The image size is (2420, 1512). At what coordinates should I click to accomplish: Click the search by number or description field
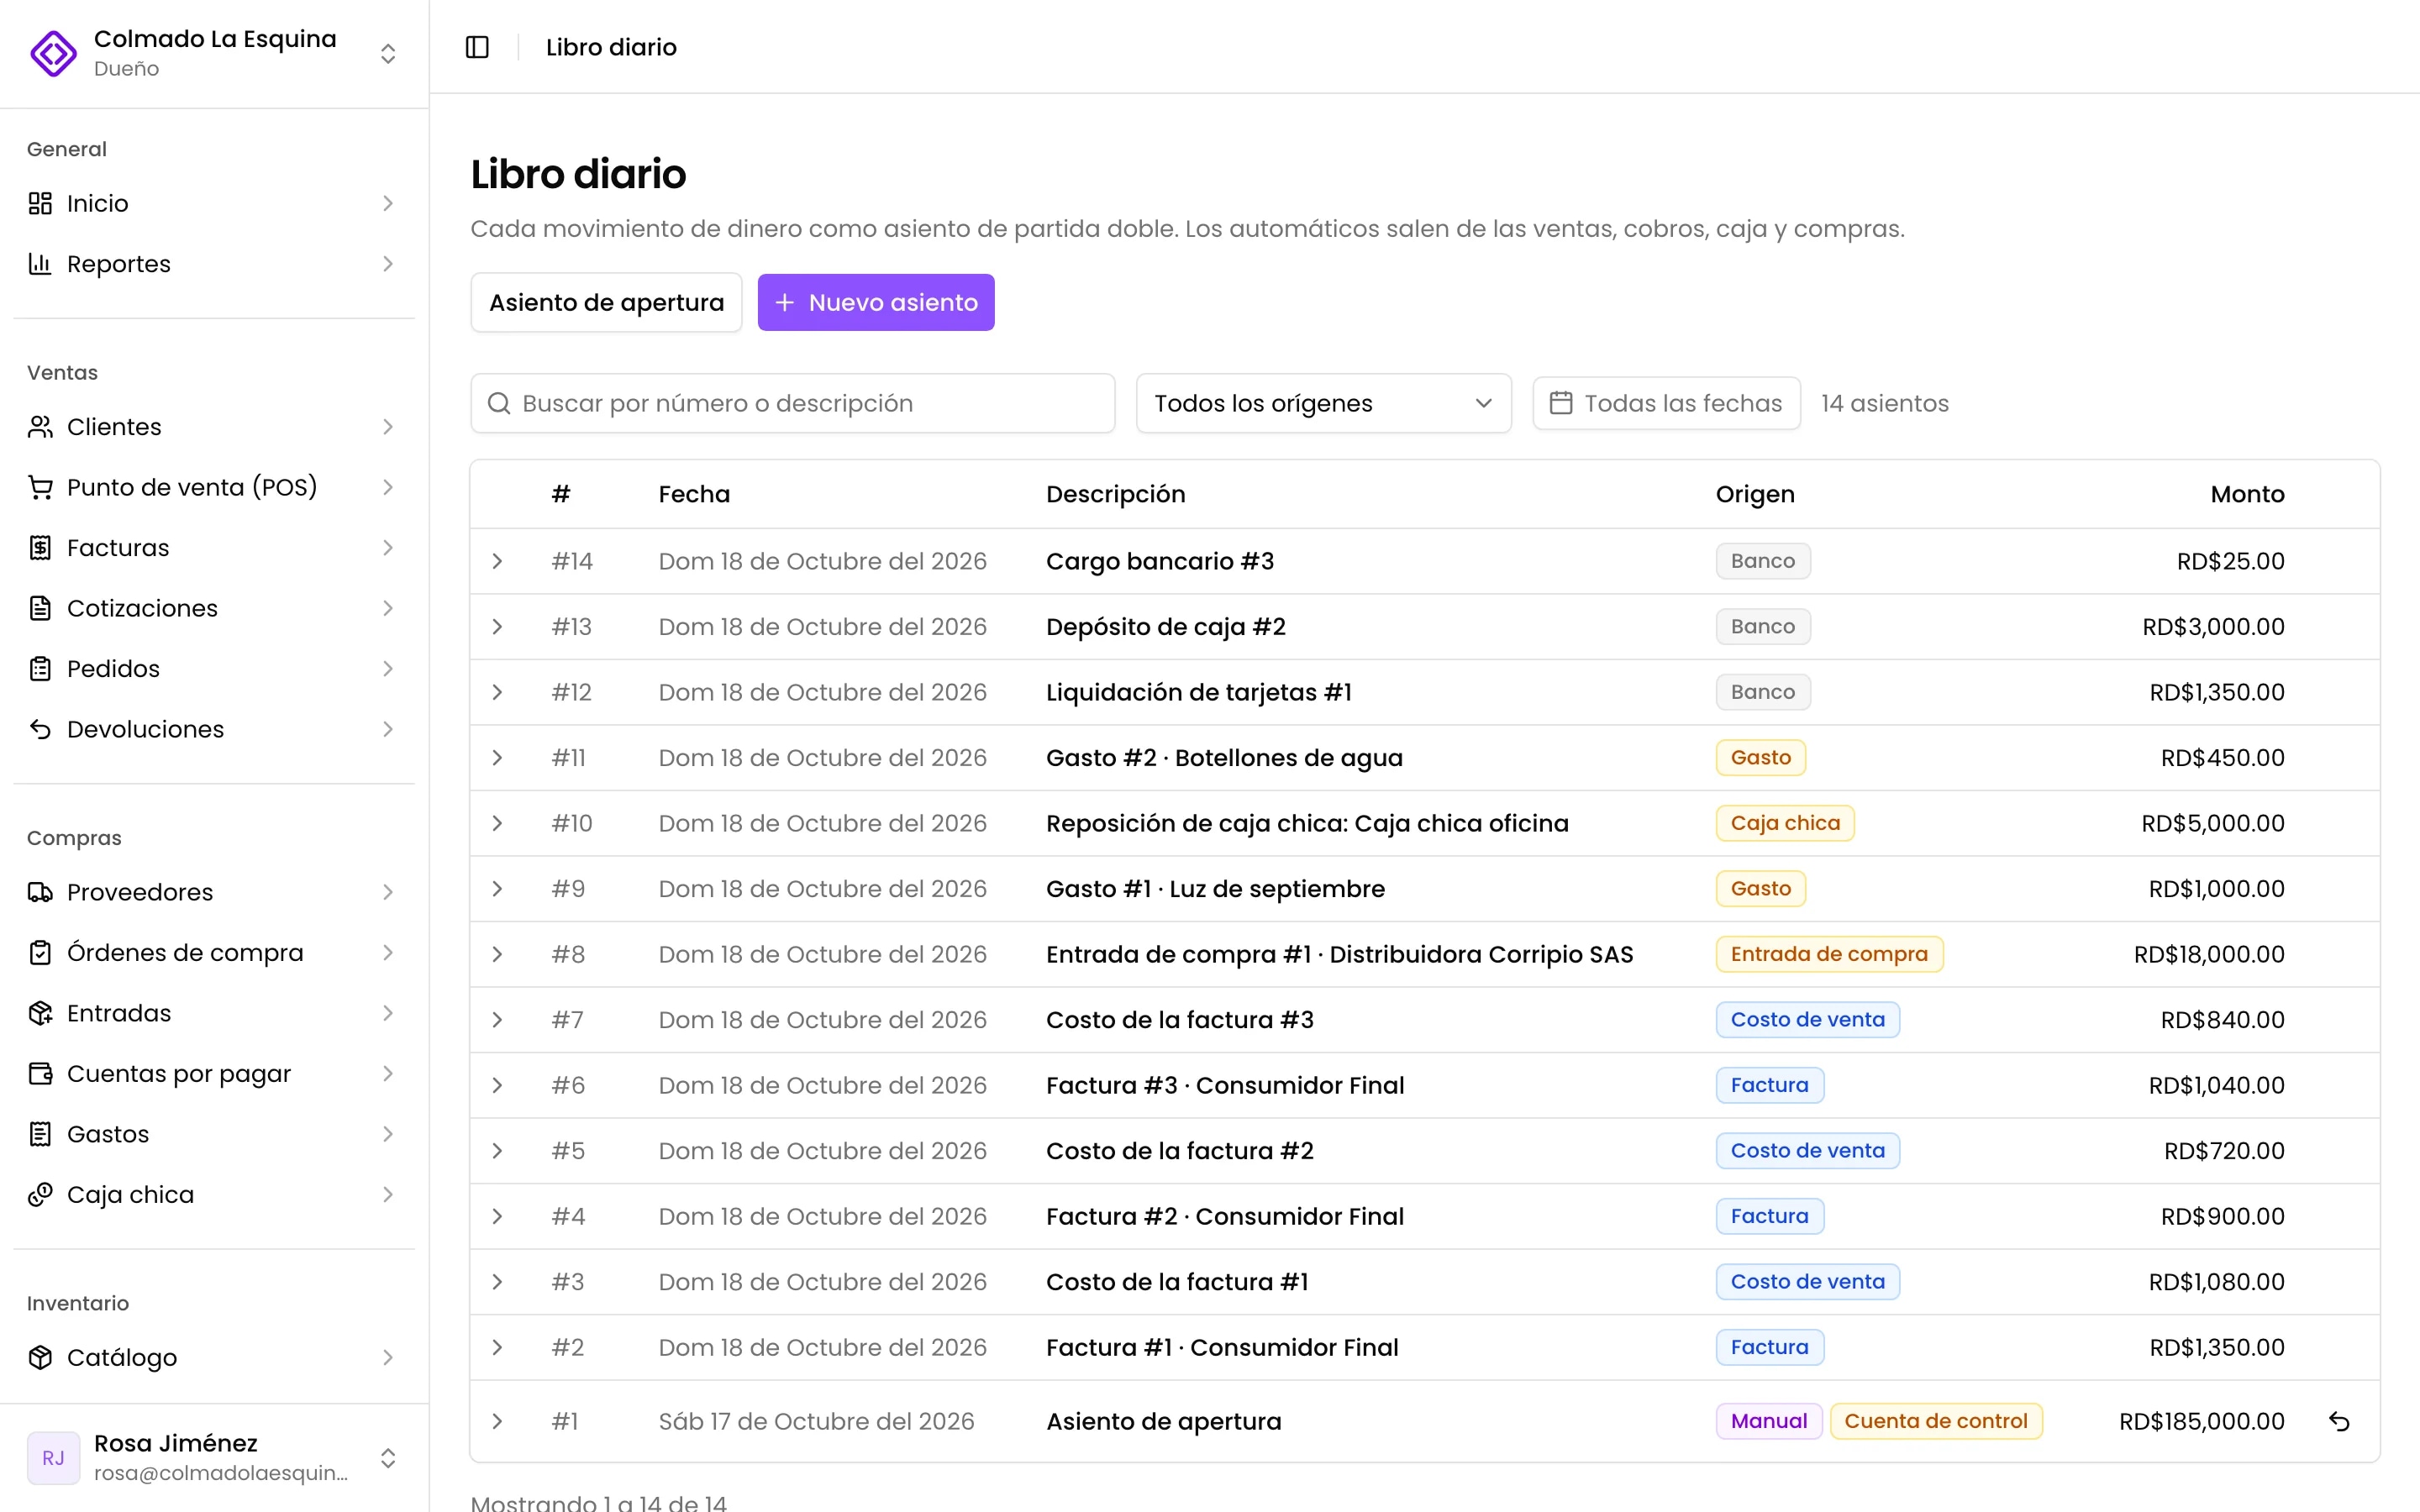click(793, 403)
